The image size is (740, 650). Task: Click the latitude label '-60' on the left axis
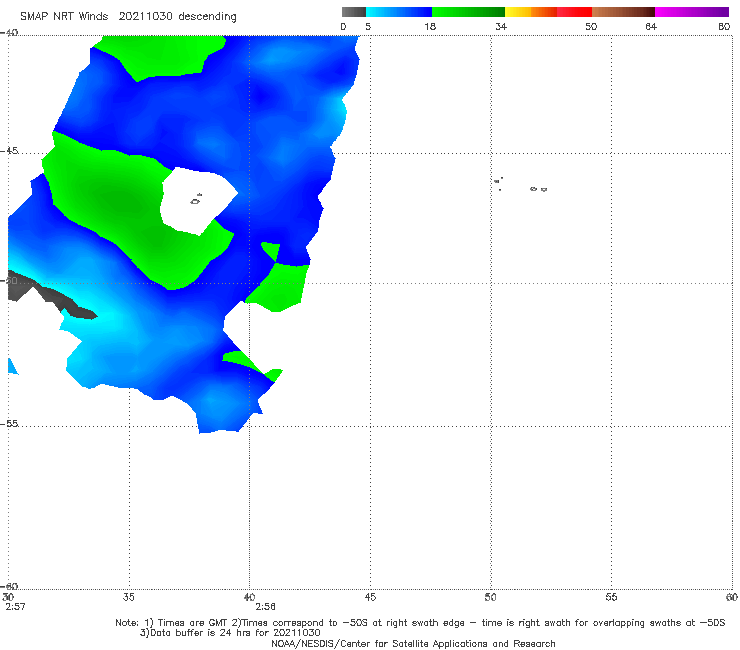[9, 586]
